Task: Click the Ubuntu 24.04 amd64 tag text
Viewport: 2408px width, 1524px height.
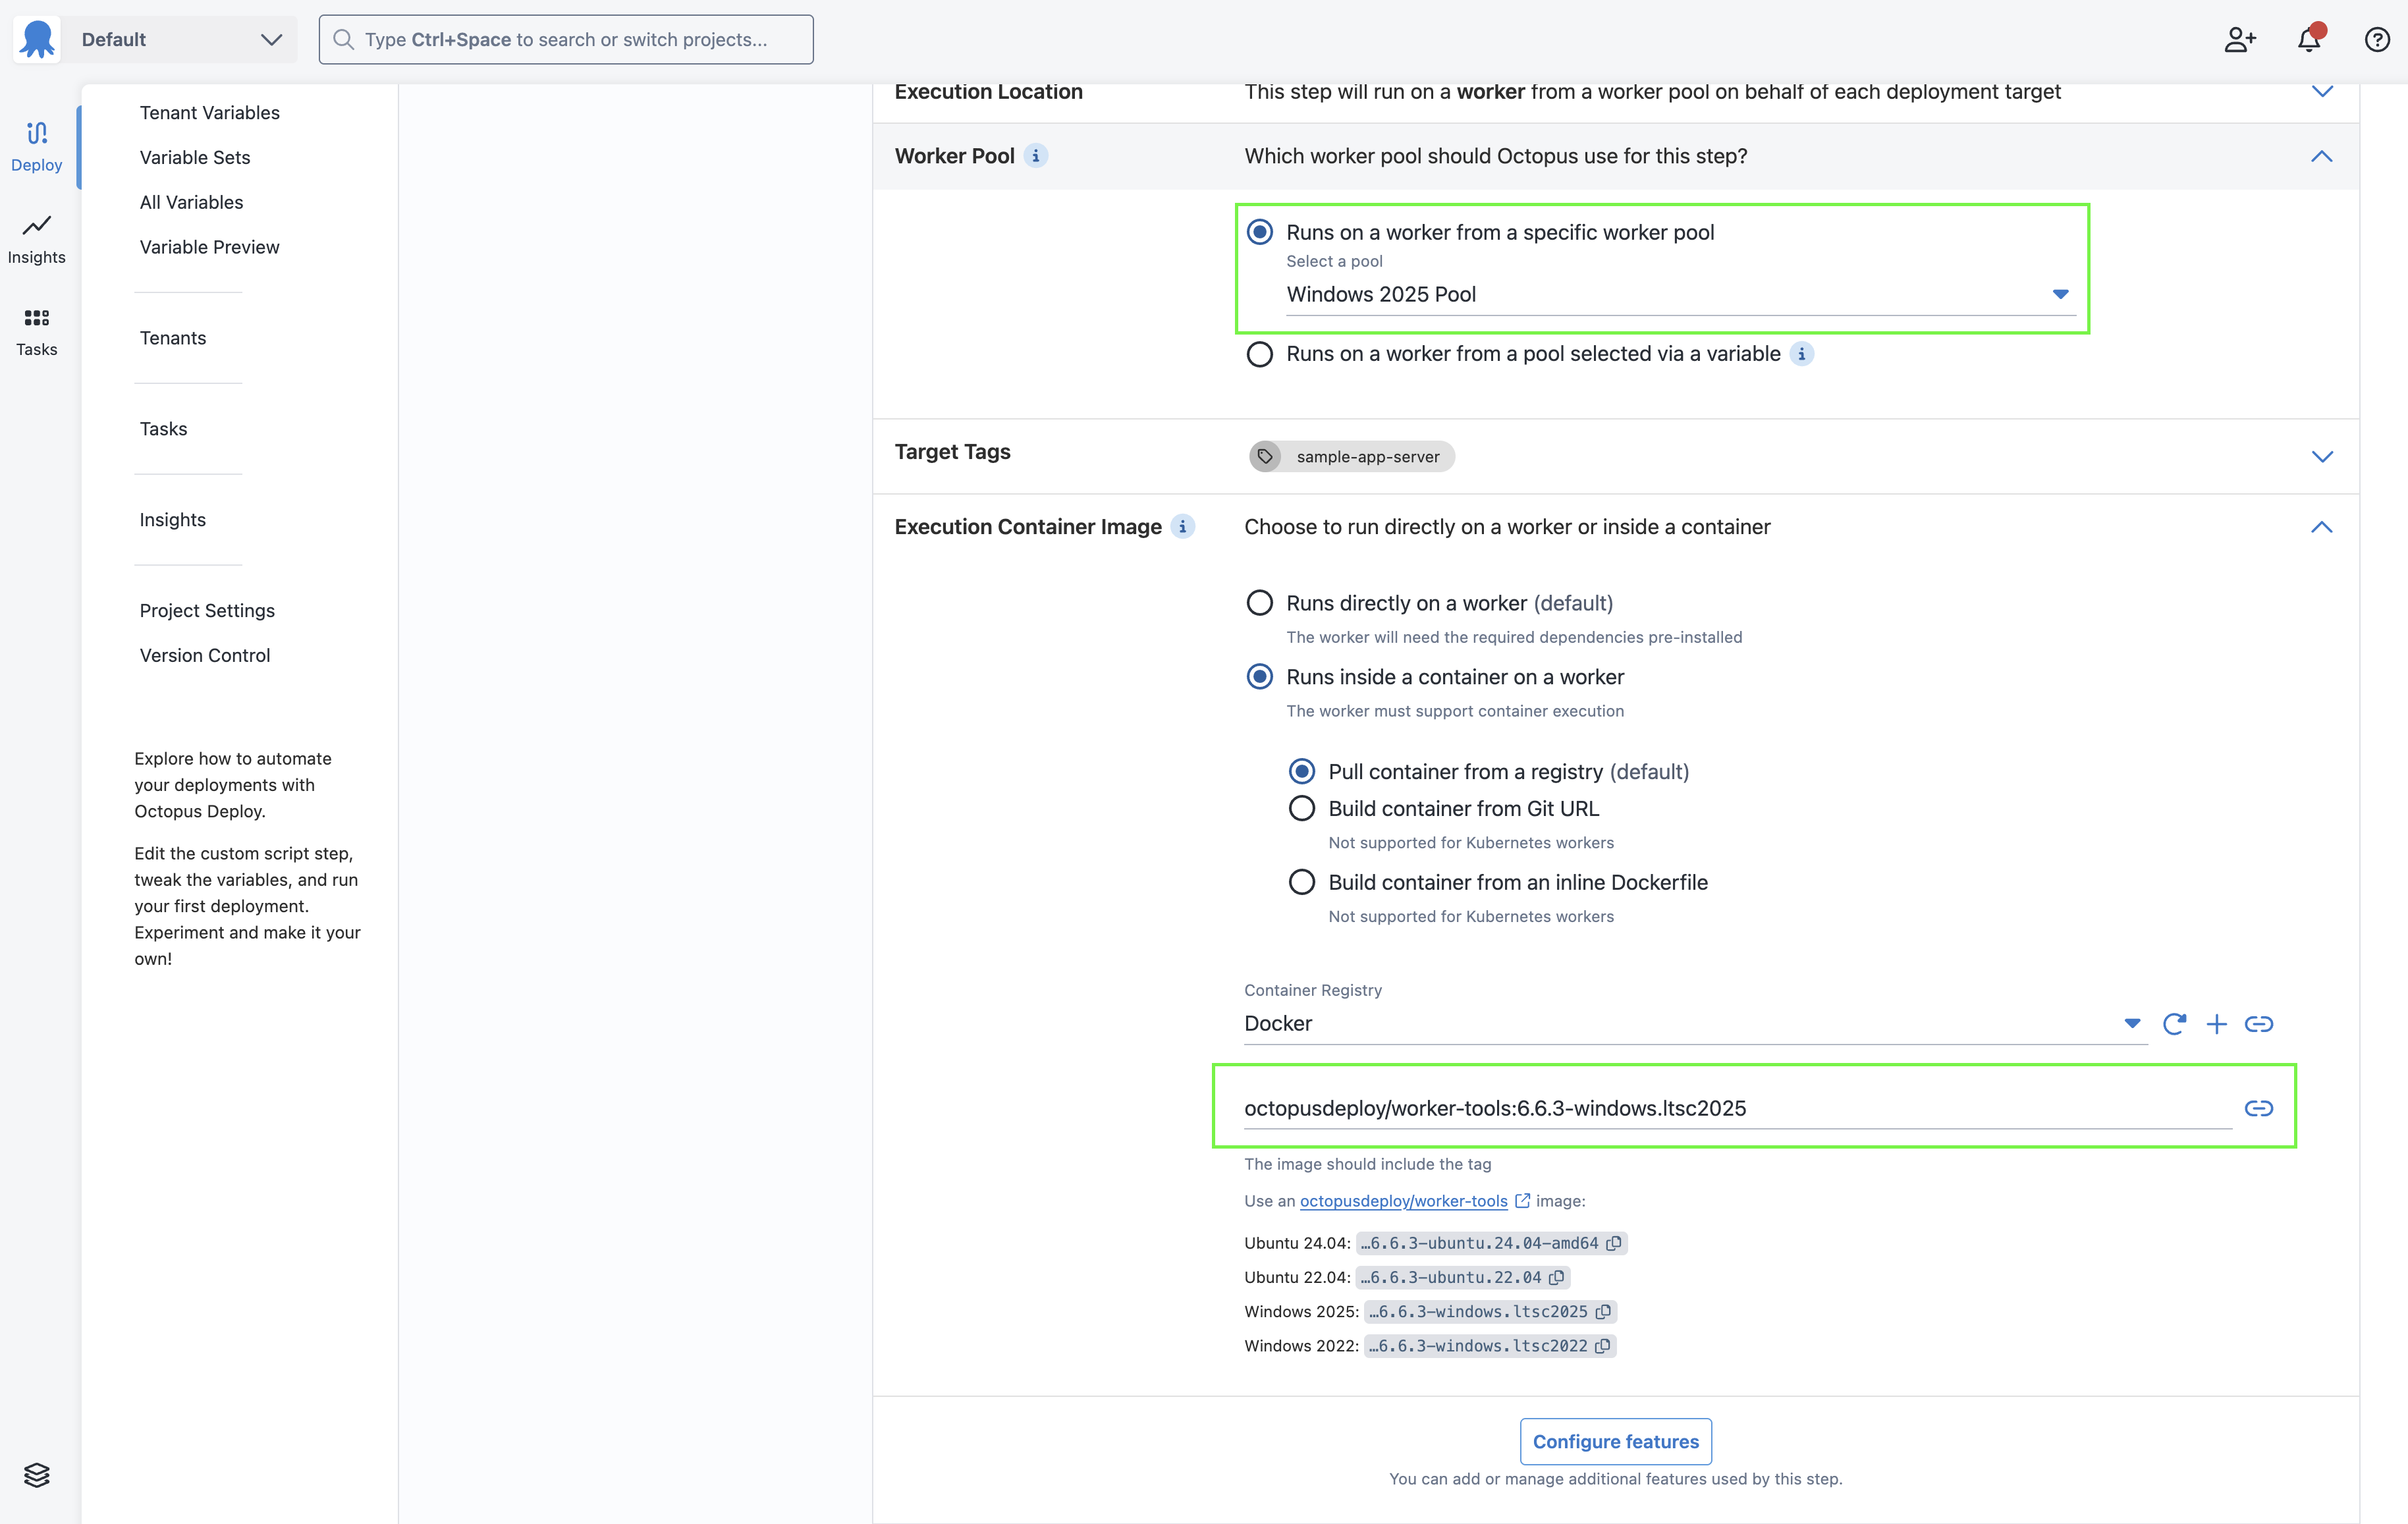Action: point(1479,1243)
